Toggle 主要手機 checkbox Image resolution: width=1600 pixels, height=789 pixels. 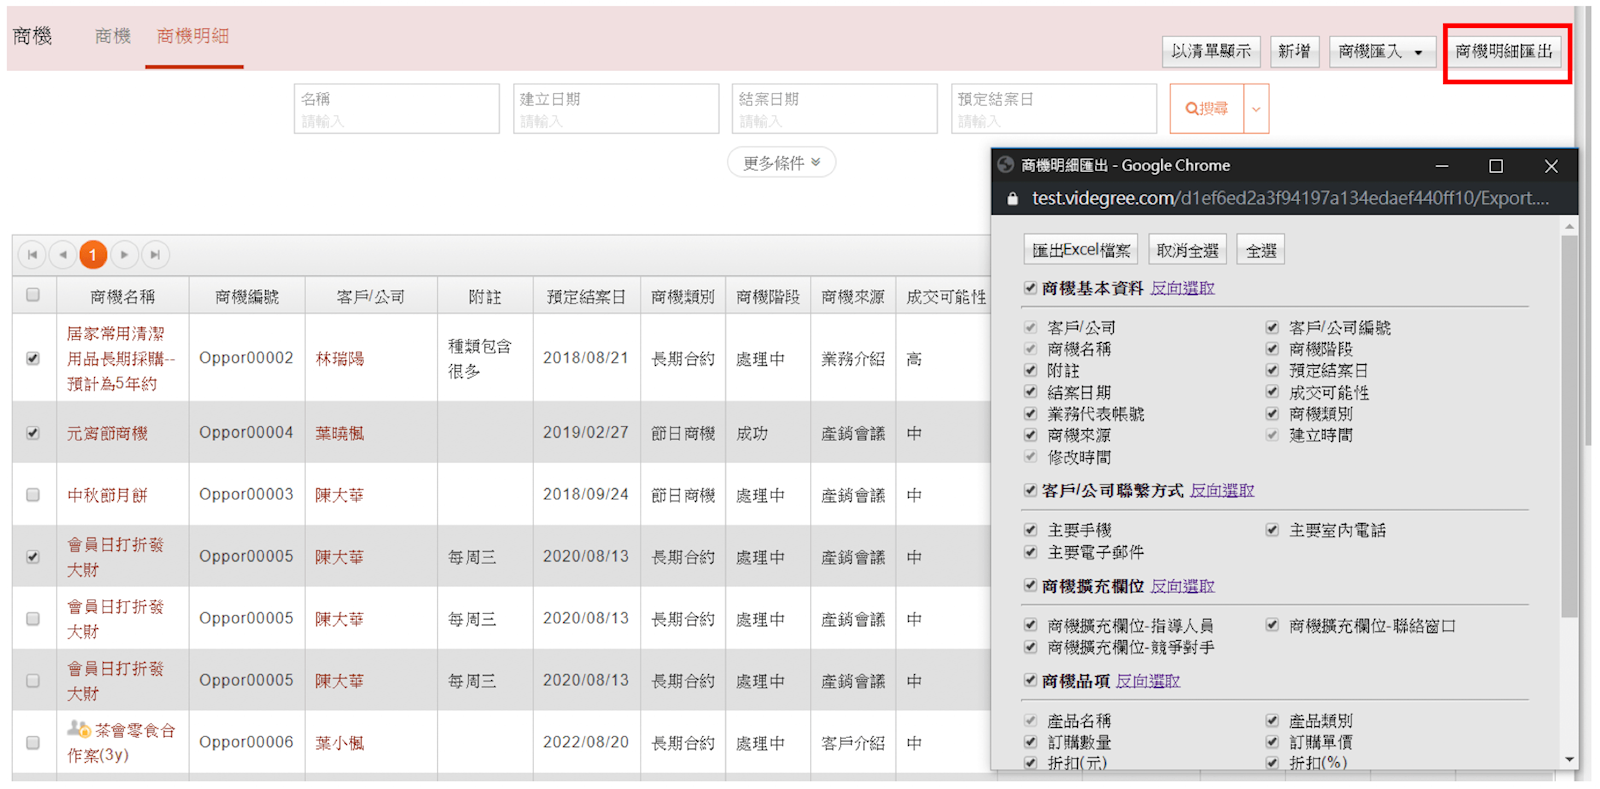point(1030,530)
